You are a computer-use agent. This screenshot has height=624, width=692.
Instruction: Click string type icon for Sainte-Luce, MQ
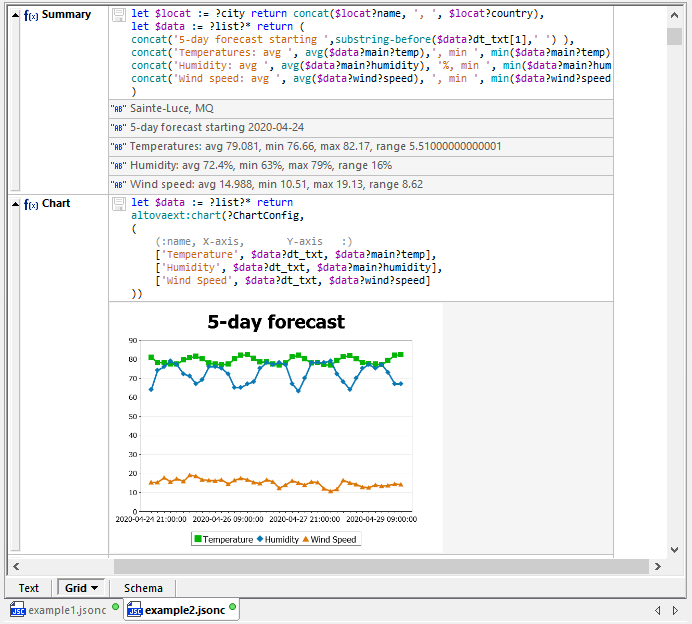tap(119, 108)
